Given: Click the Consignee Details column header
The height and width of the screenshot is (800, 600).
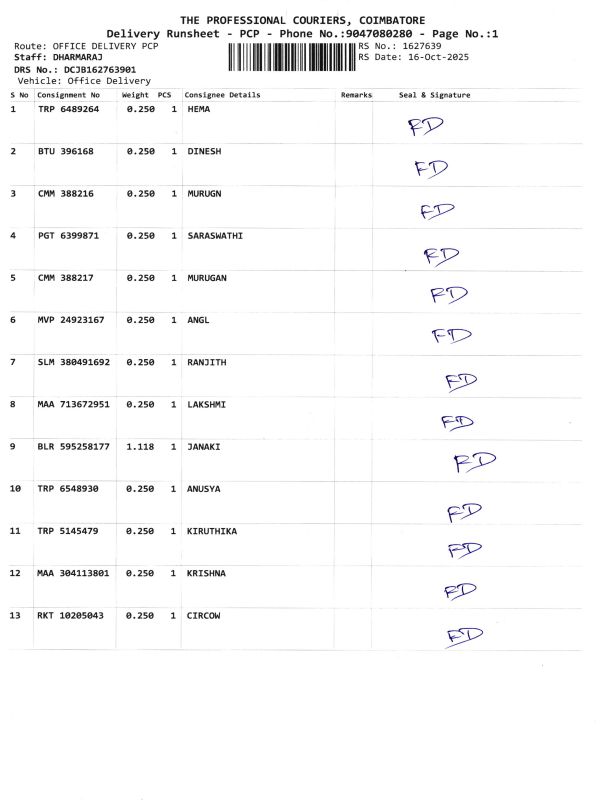Looking at the screenshot, I should coord(222,95).
